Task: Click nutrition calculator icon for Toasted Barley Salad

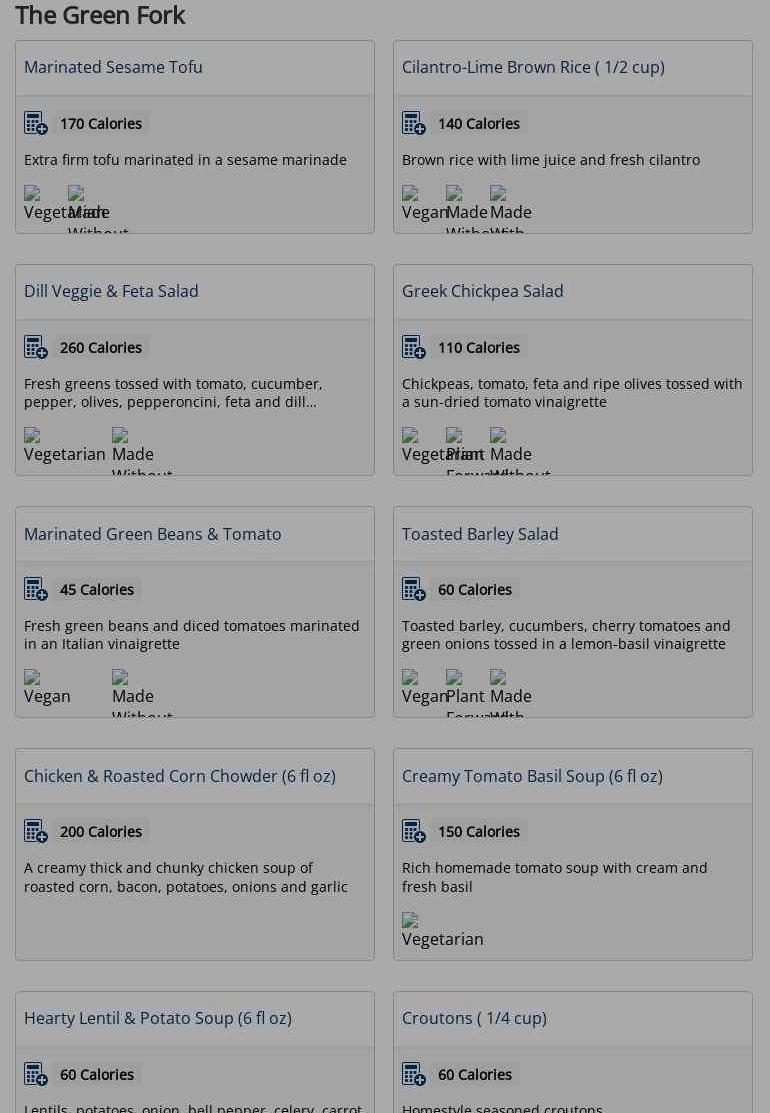Action: 414,590
